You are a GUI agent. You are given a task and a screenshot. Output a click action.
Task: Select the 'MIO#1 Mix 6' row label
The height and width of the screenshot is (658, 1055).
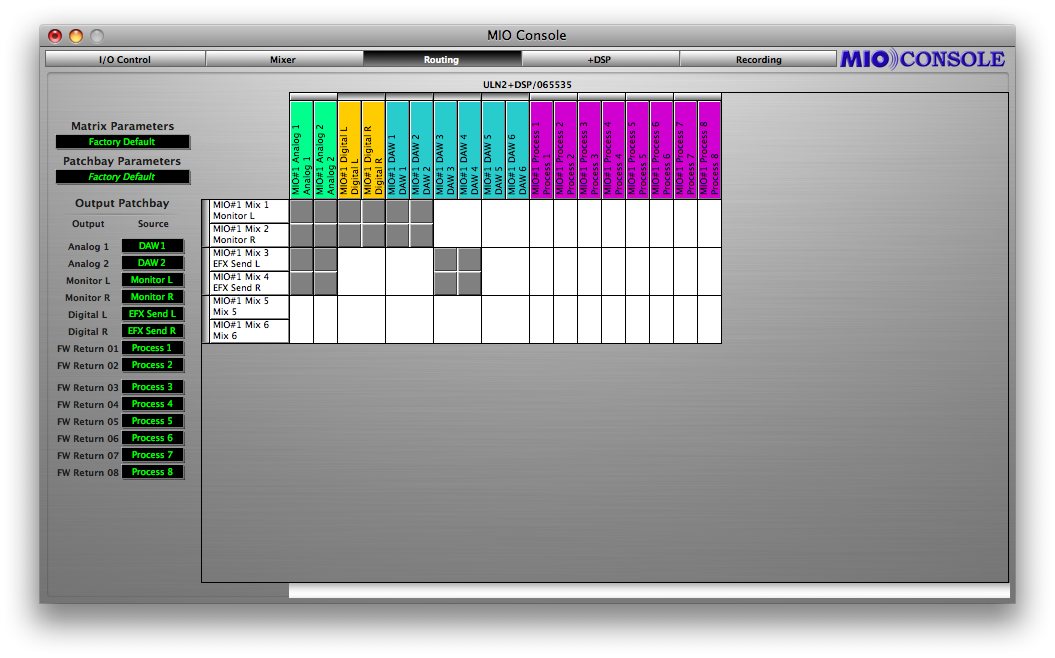point(249,331)
